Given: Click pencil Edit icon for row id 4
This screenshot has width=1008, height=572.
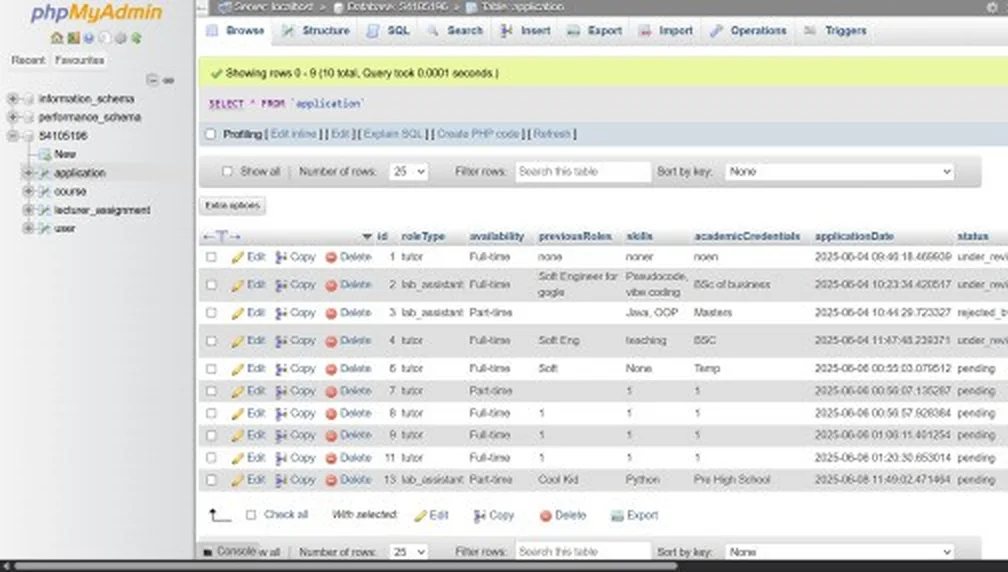Looking at the screenshot, I should (x=238, y=341).
